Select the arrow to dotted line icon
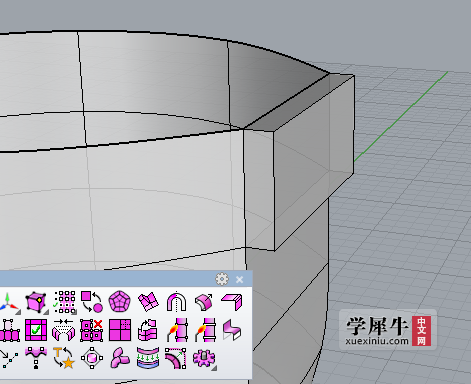Image resolution: width=471 pixels, height=384 pixels. (9, 358)
